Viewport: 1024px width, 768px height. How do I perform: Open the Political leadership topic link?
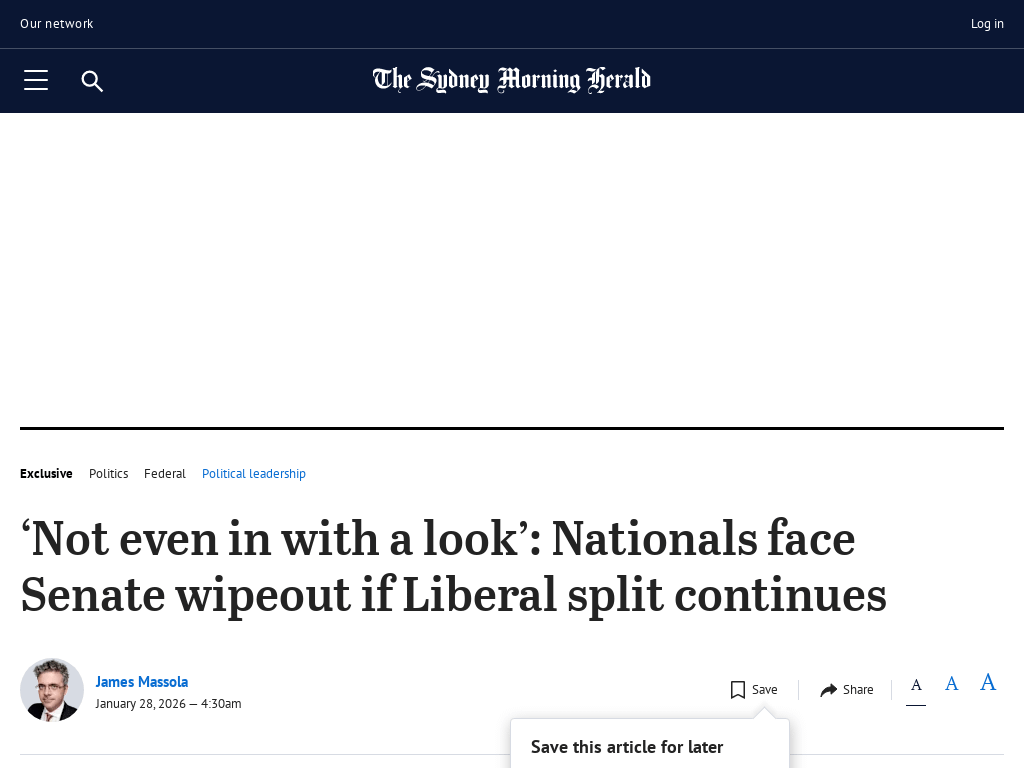[x=254, y=474]
